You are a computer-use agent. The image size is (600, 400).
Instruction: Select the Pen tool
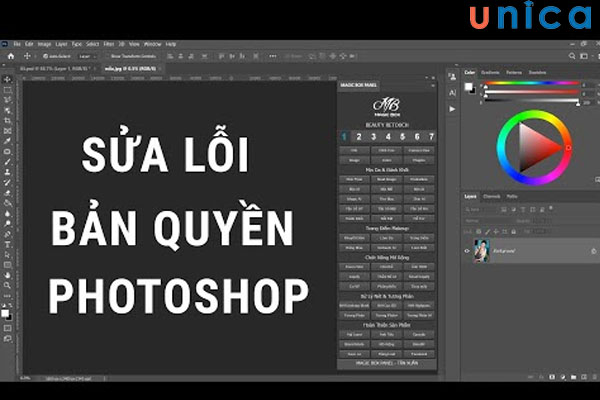click(7, 234)
